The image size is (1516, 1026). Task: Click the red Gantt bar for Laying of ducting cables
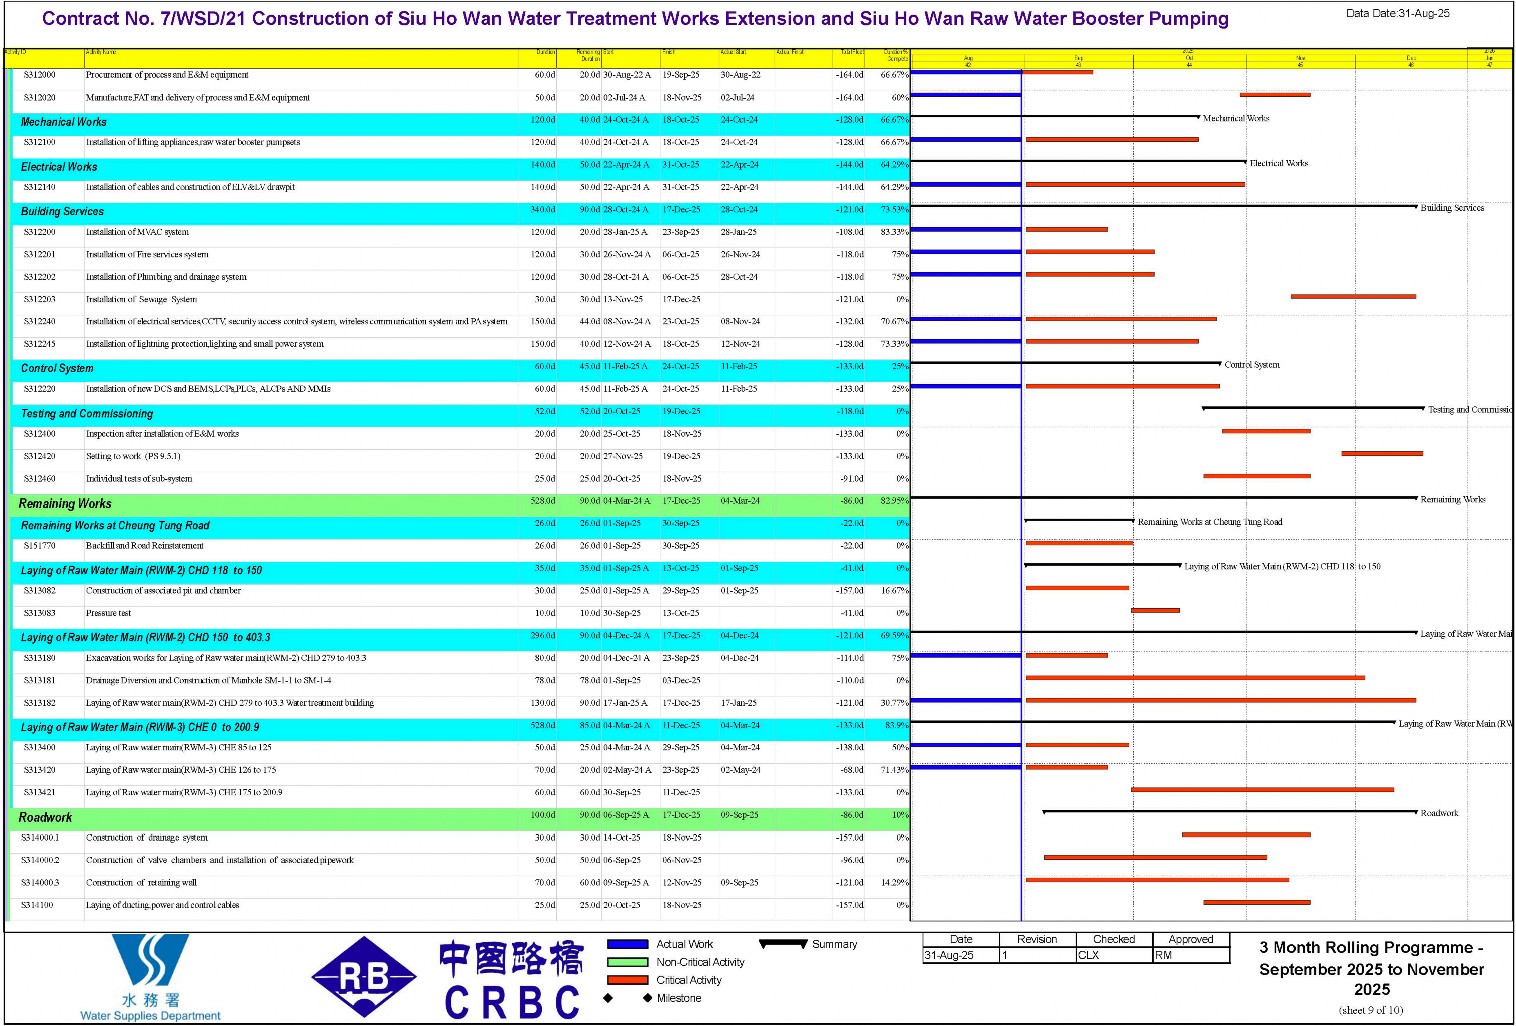pos(1257,902)
